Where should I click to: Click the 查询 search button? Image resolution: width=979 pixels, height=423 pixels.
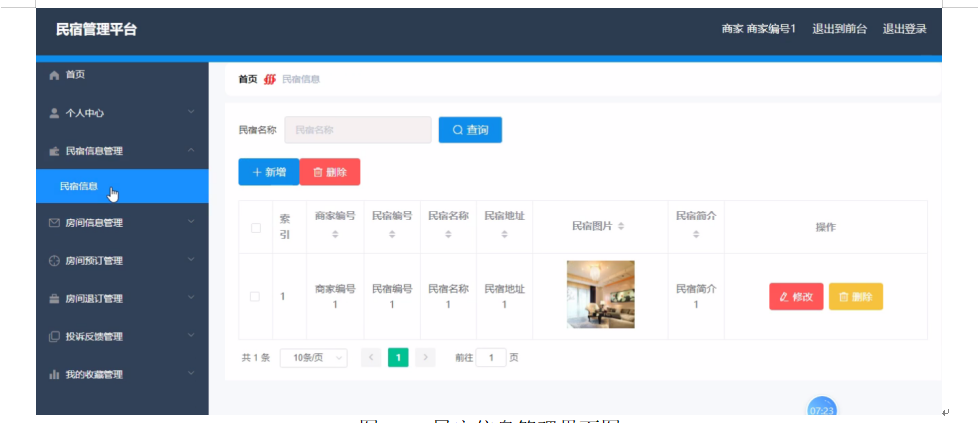point(470,130)
